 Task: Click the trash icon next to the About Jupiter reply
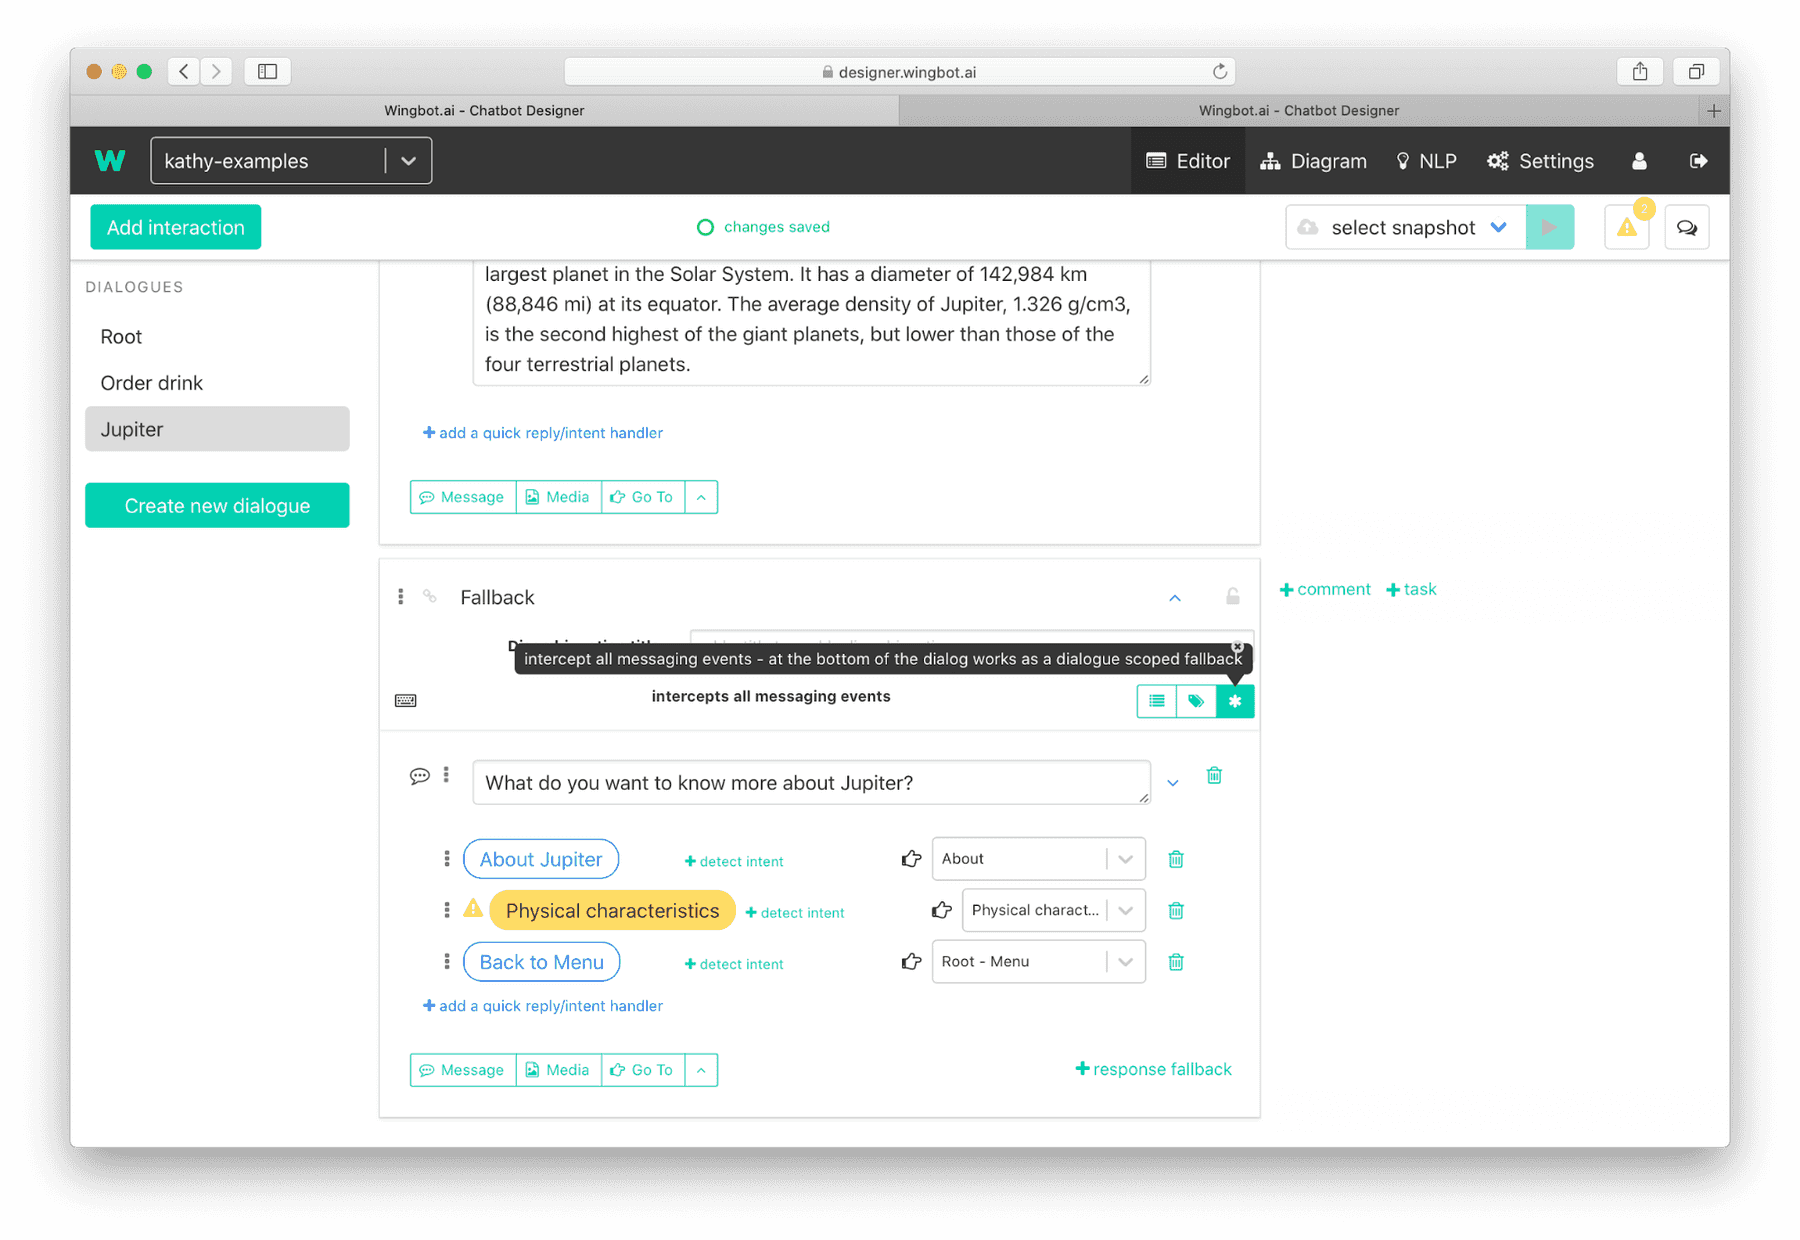pos(1176,859)
